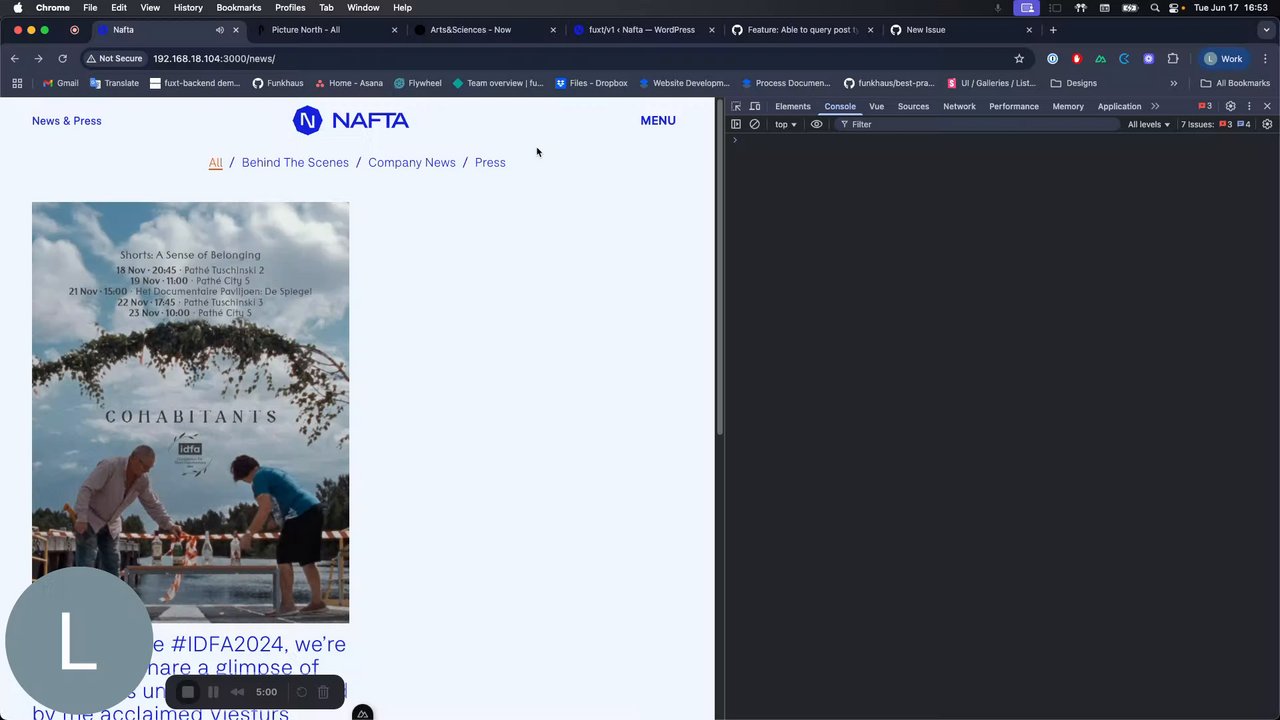Pause the screen recording
Screen dimensions: 1280x720
click(213, 692)
